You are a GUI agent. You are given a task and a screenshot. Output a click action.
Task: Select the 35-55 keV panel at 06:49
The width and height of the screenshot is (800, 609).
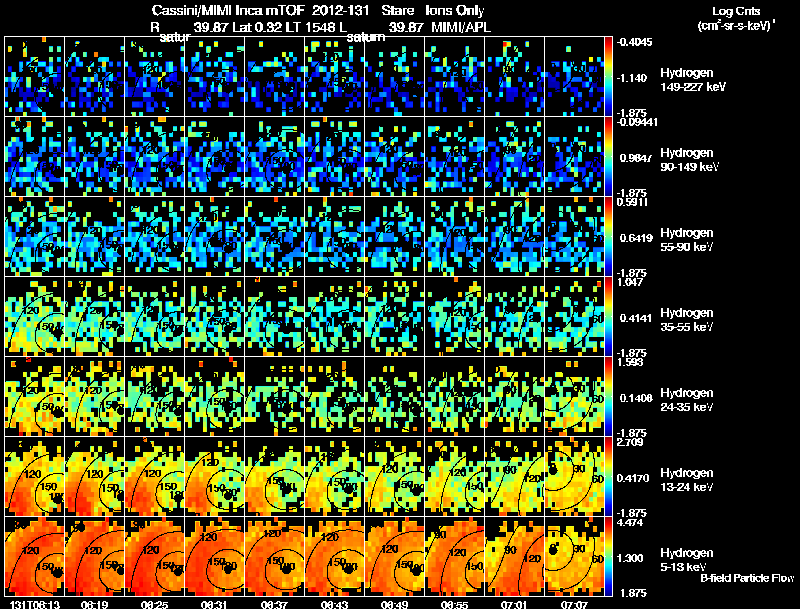click(394, 317)
